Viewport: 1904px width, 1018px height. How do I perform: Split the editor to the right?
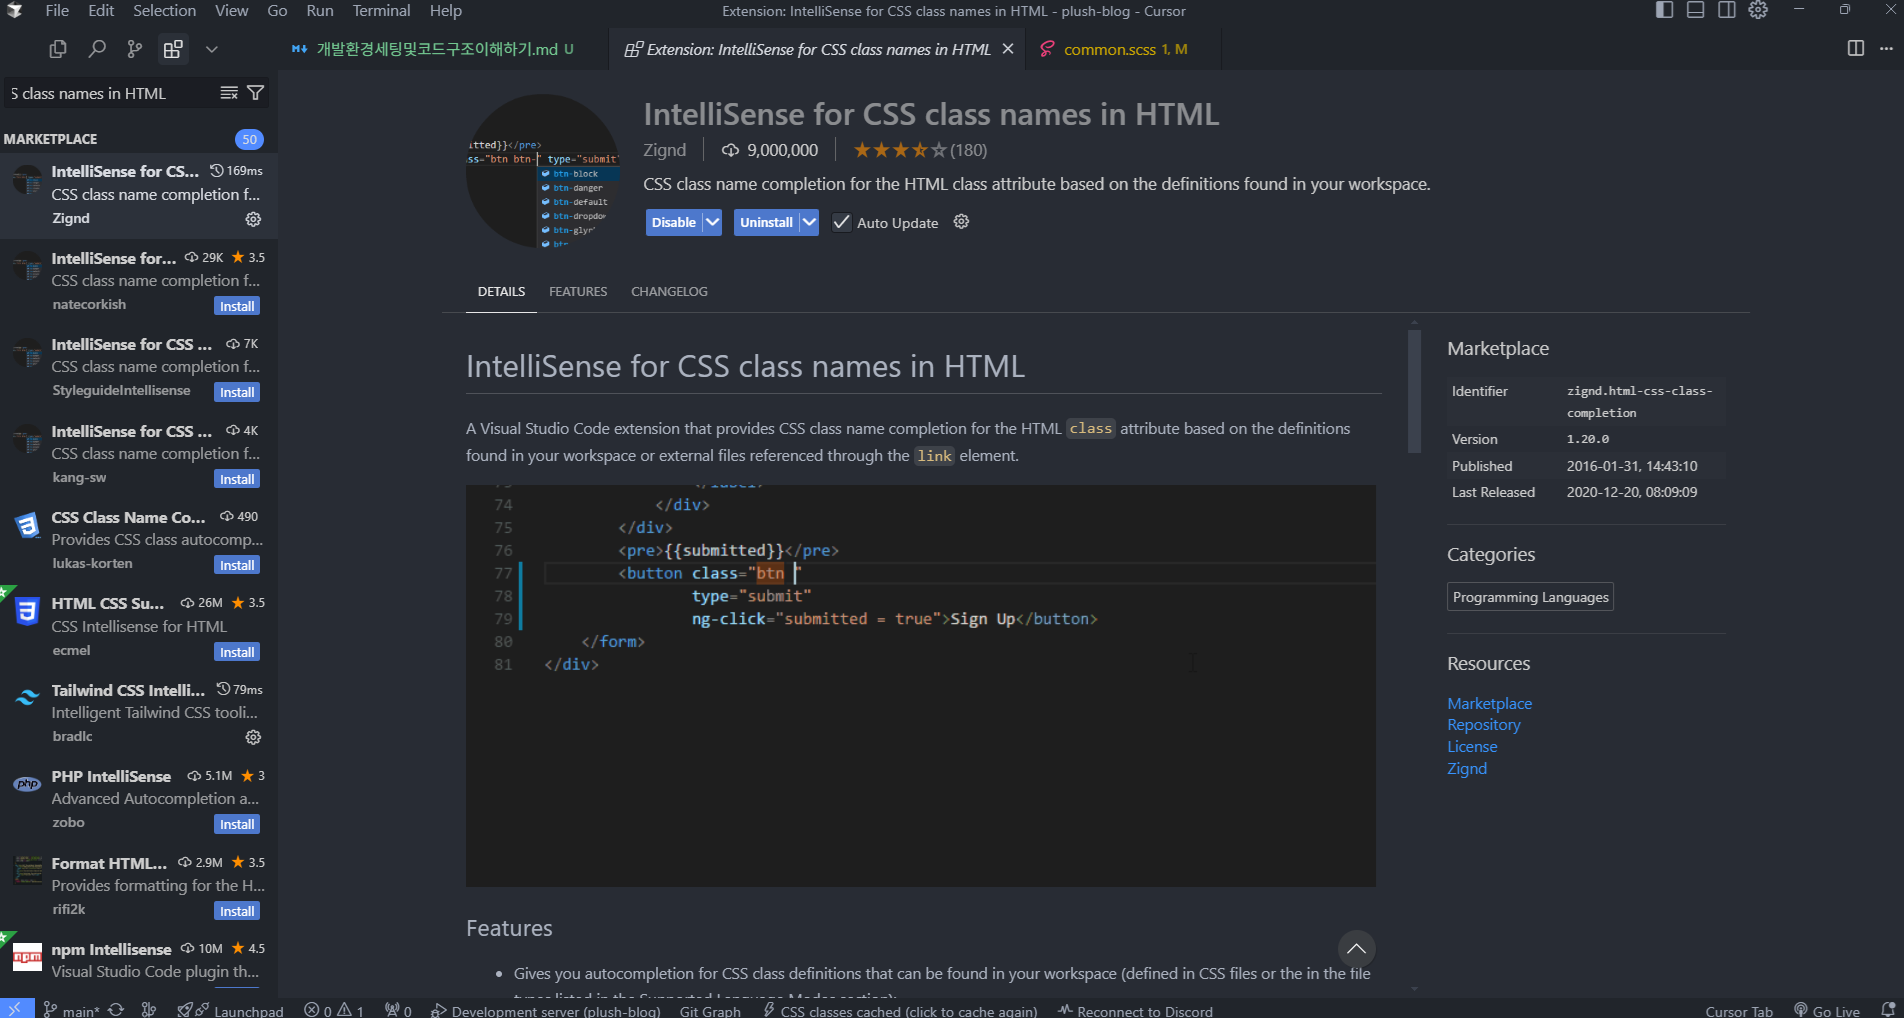(1855, 49)
